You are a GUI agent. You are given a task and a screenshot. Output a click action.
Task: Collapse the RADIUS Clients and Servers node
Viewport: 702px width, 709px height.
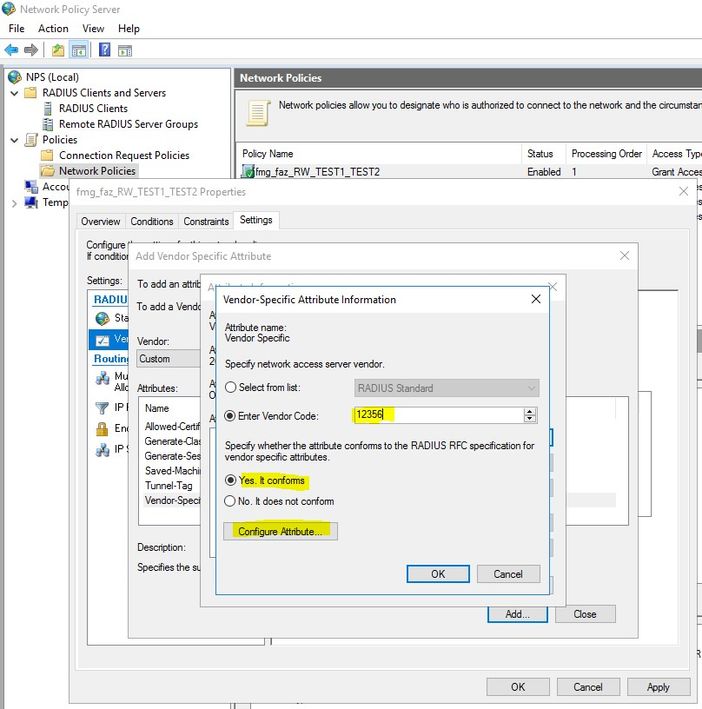point(14,93)
